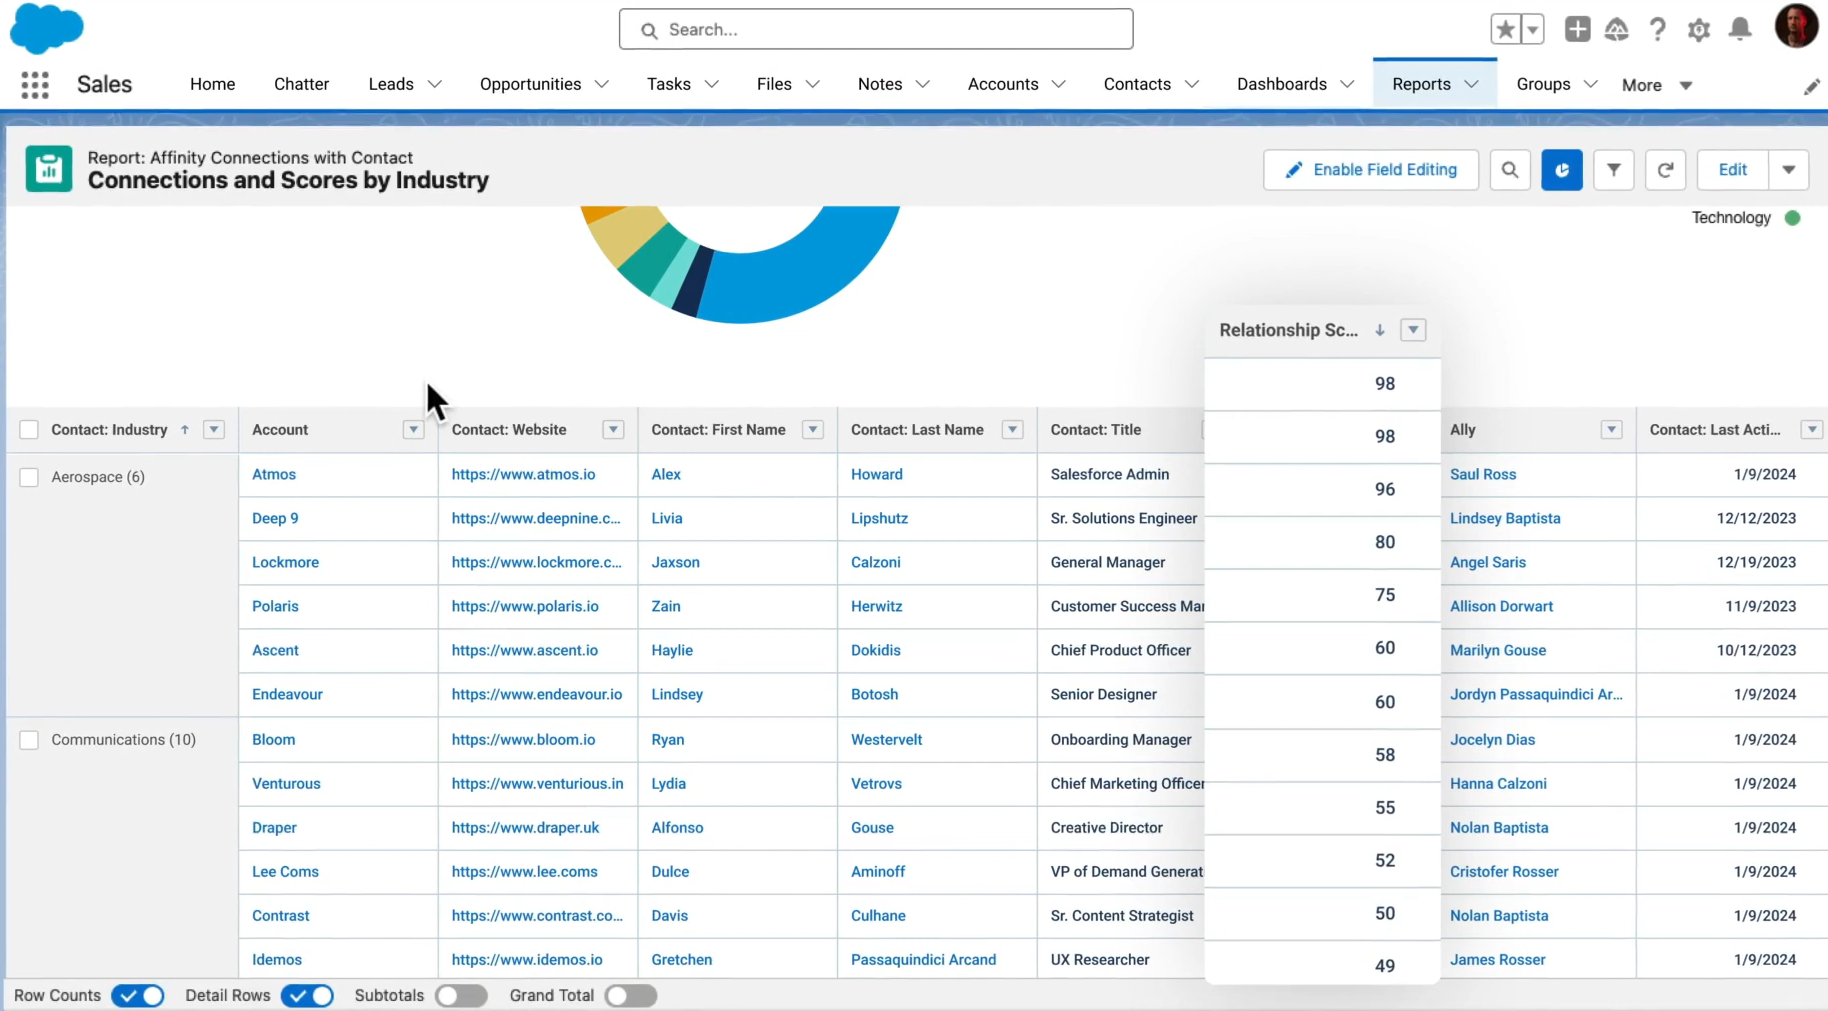The width and height of the screenshot is (1828, 1011).
Task: Open the Atmos account link
Action: [x=274, y=474]
